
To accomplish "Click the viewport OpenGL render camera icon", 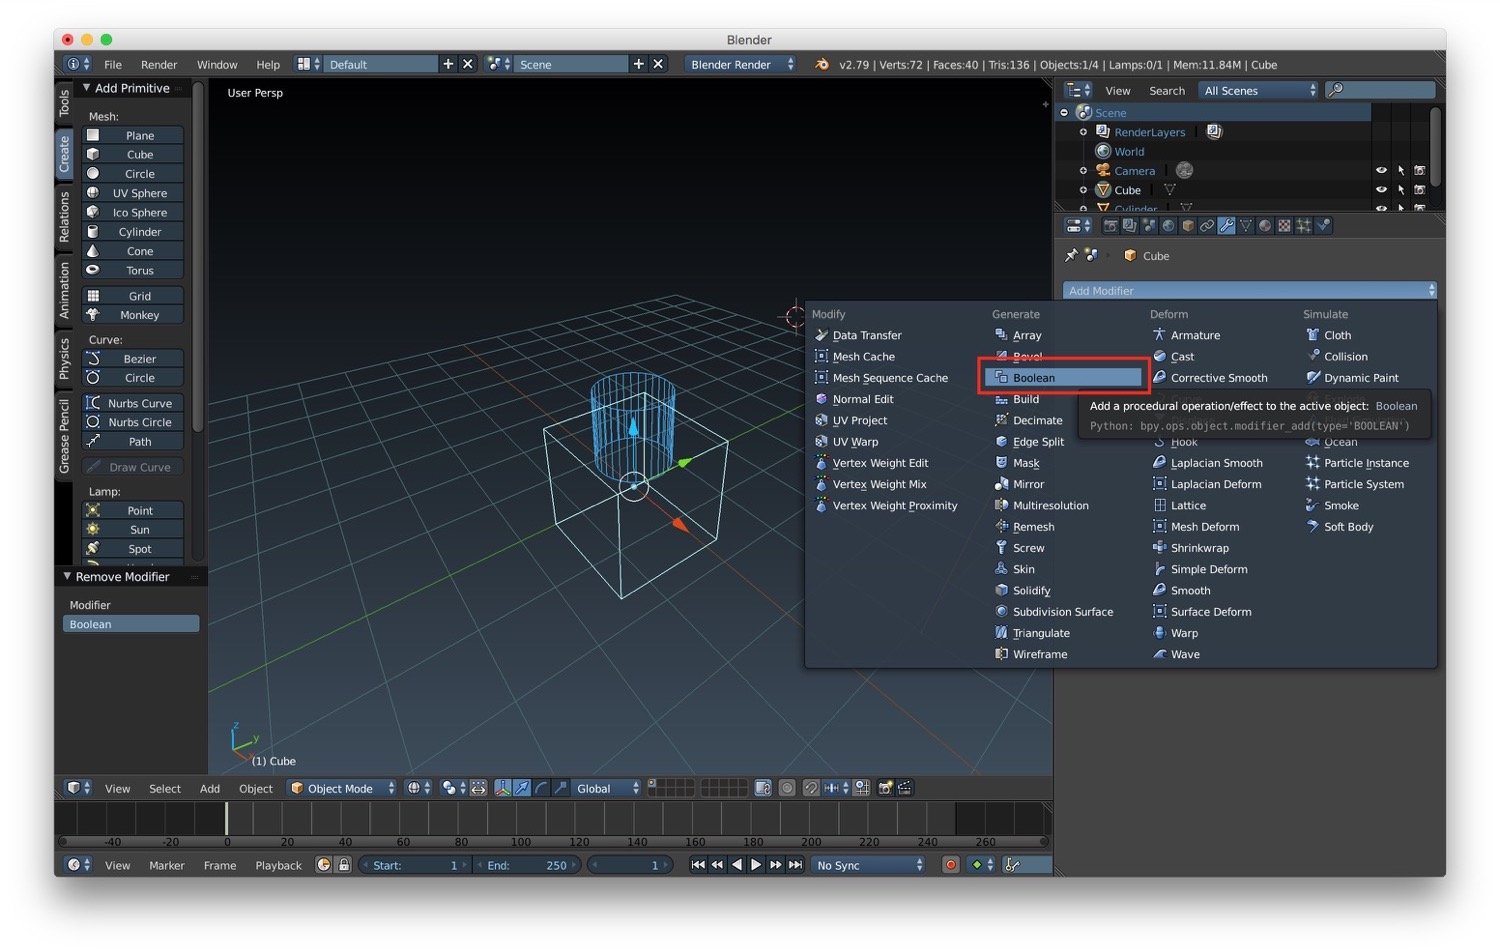I will [885, 788].
